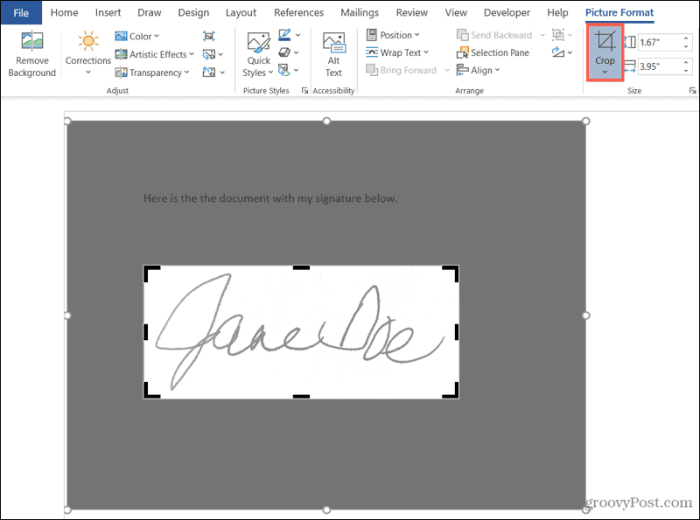Switch to the Help tab
This screenshot has width=700, height=520.
click(x=558, y=12)
